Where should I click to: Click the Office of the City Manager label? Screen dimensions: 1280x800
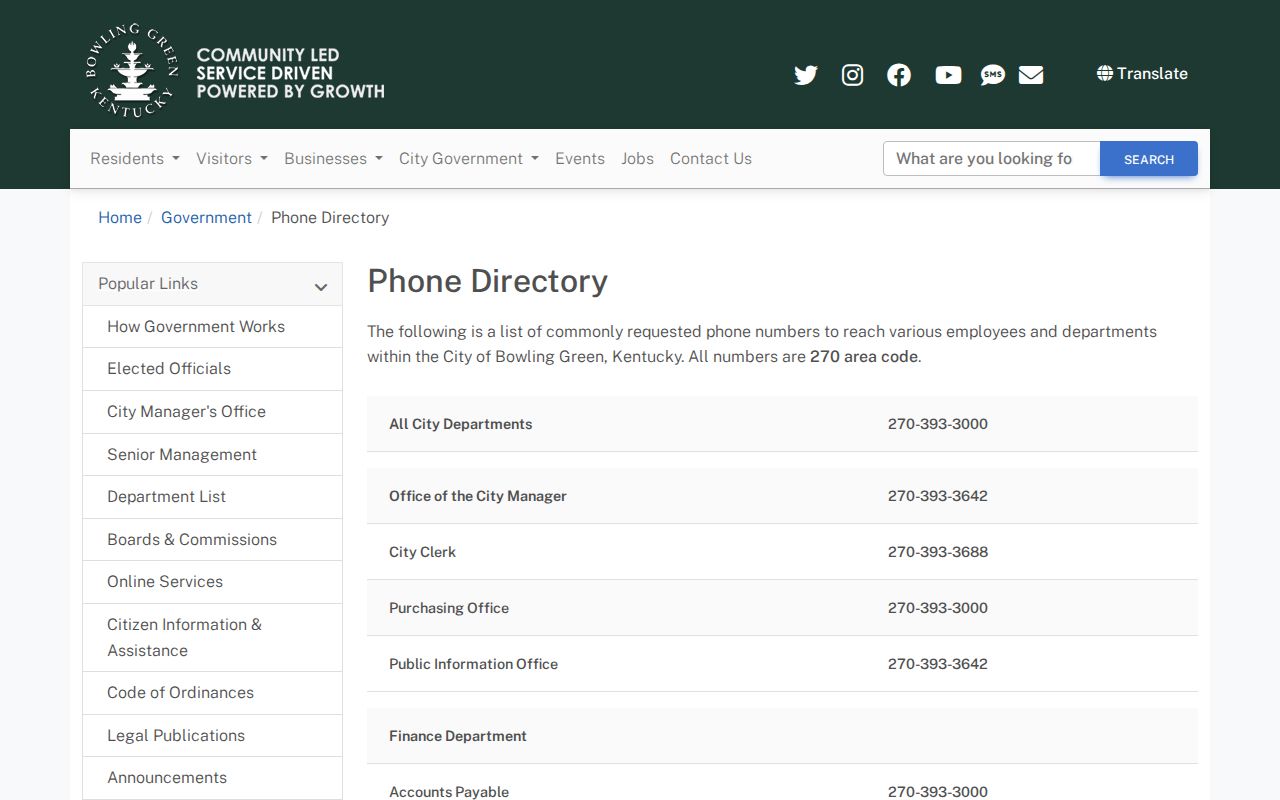(478, 496)
